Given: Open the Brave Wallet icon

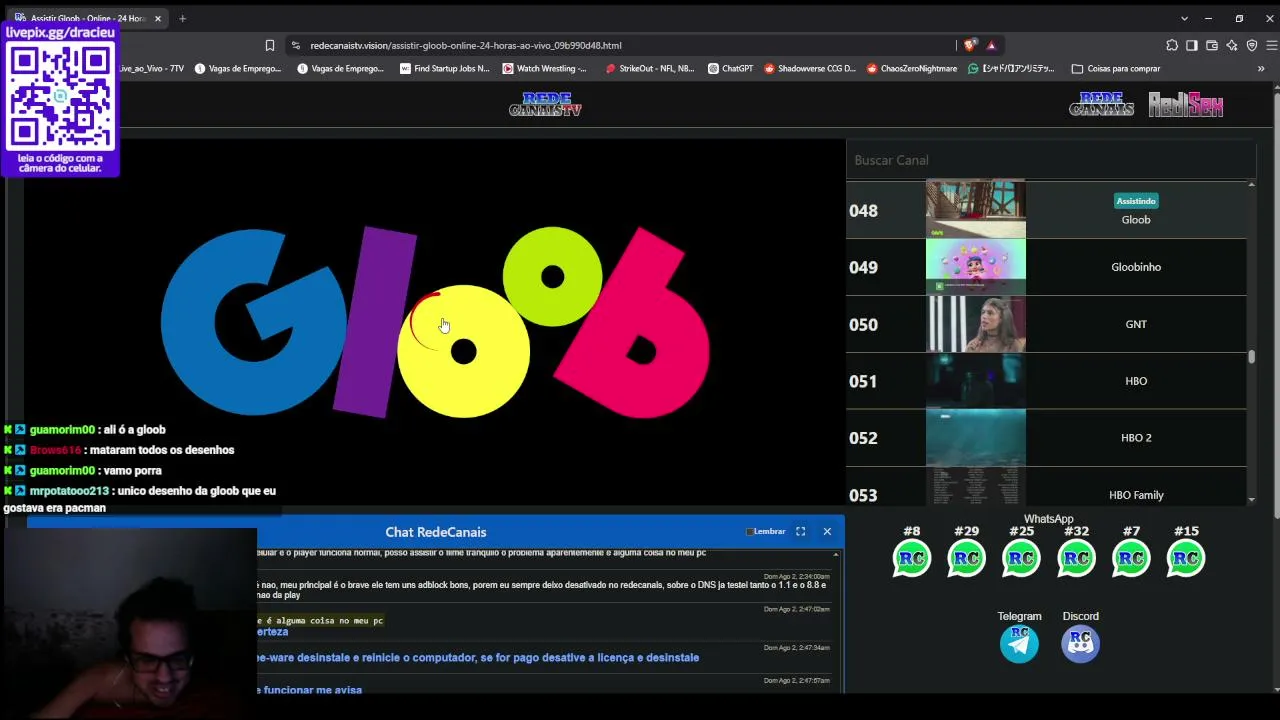Looking at the screenshot, I should tap(1212, 45).
